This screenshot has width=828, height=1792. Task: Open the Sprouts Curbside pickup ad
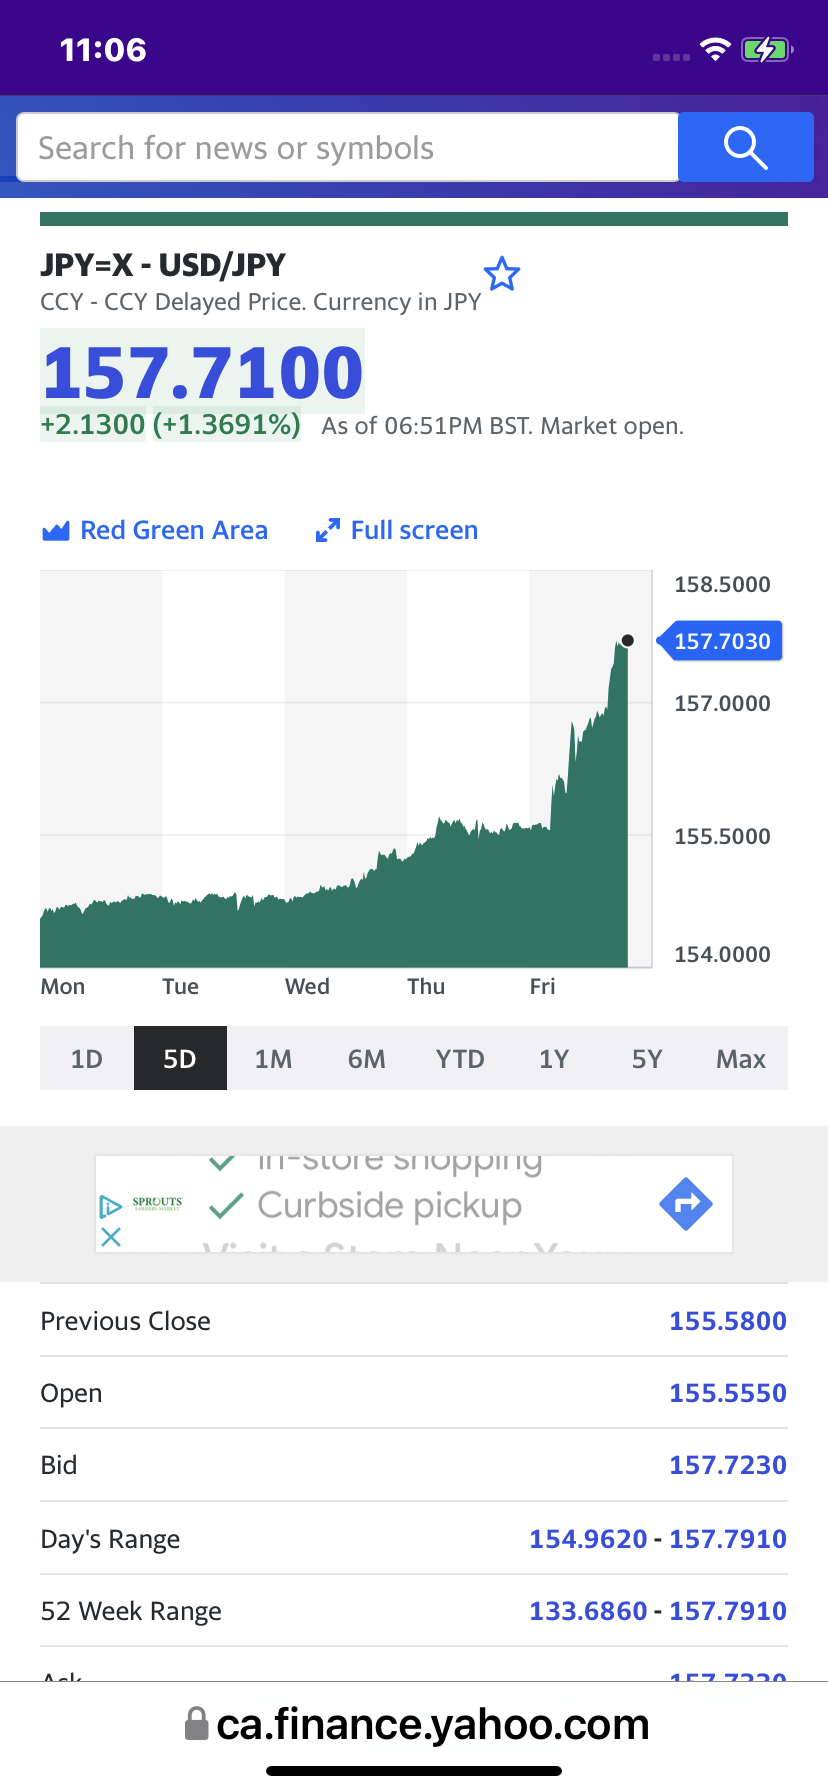pyautogui.click(x=414, y=1204)
